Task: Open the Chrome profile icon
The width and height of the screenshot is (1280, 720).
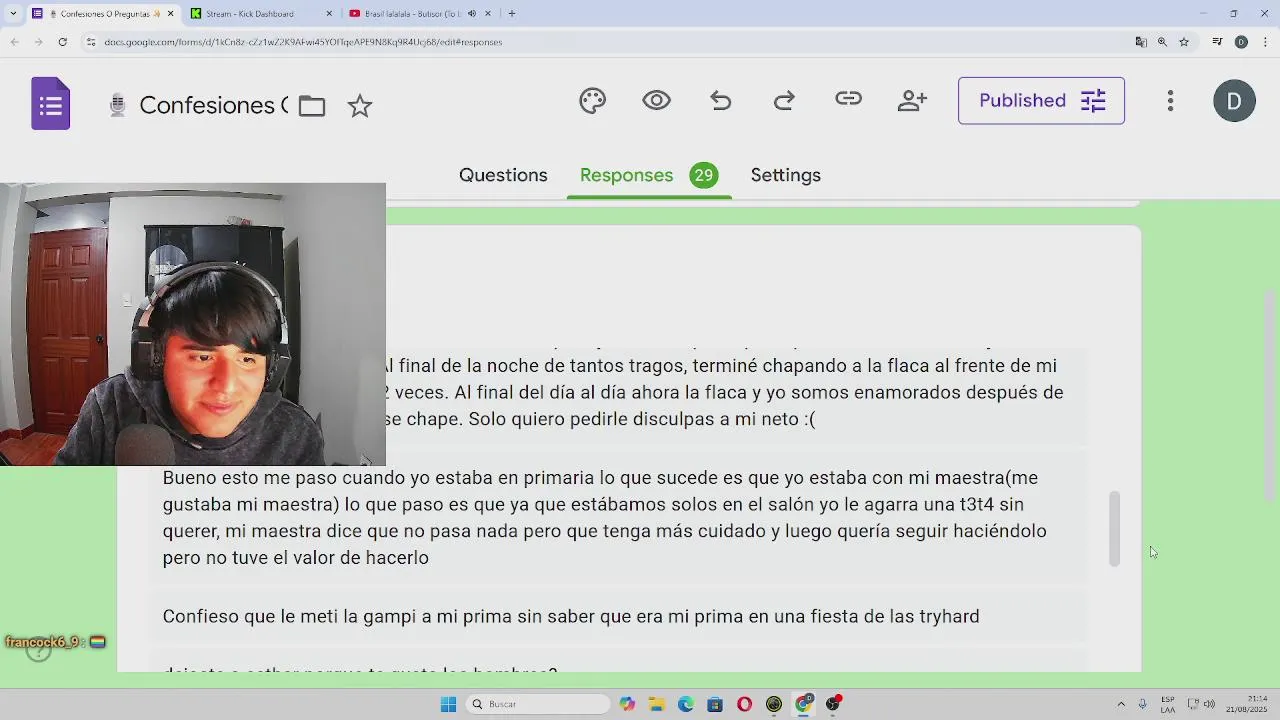Action: (1241, 42)
